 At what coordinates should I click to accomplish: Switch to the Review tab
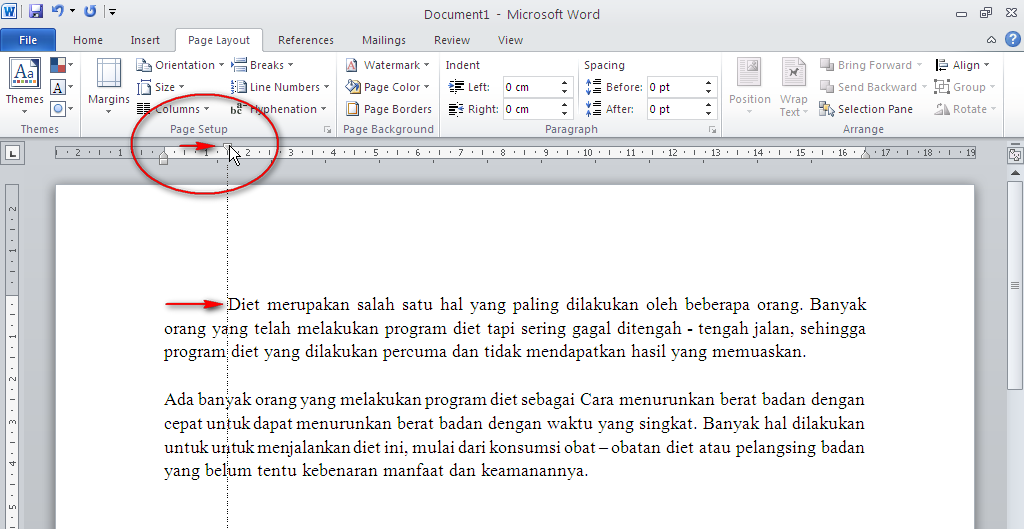pyautogui.click(x=452, y=40)
